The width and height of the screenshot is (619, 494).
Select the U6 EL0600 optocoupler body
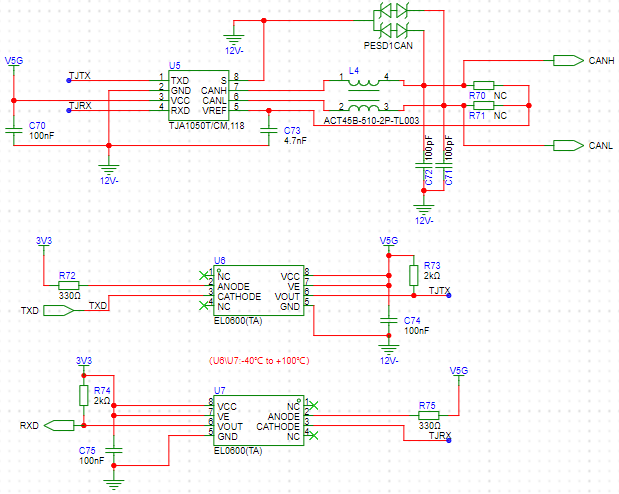point(259,290)
